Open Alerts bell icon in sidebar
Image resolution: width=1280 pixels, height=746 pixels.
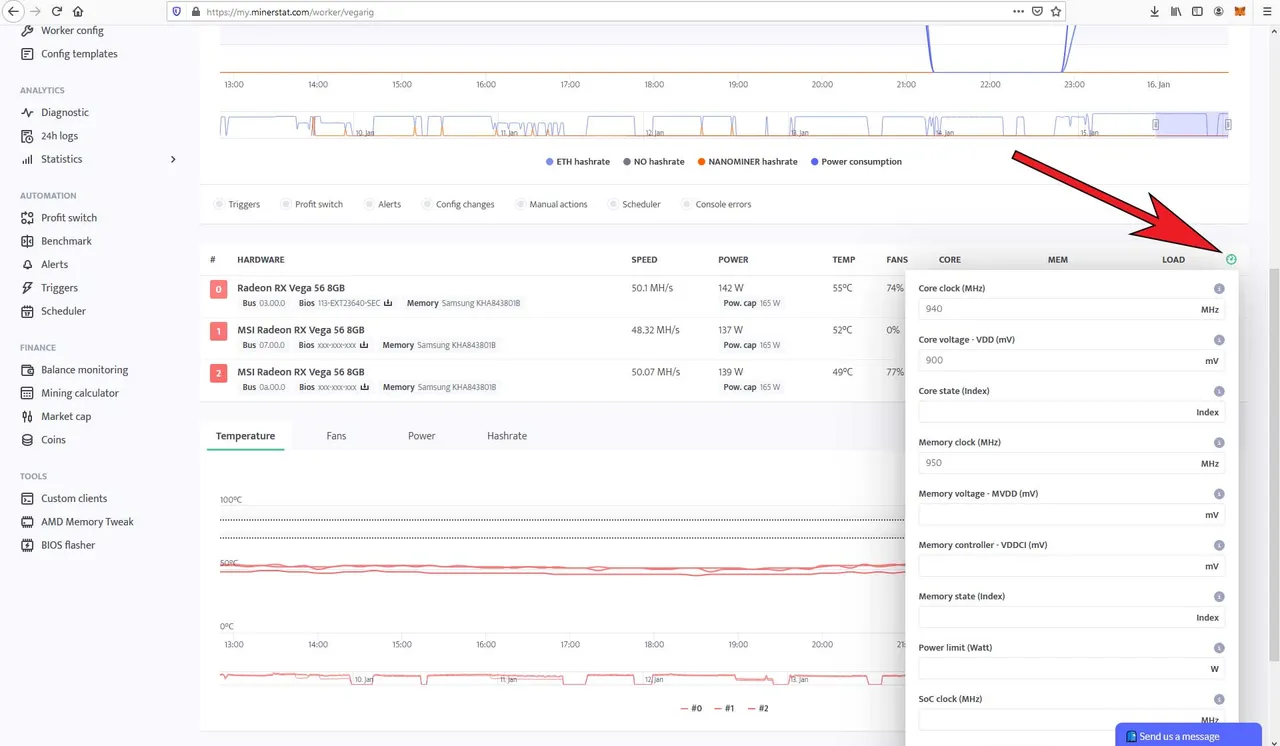[x=28, y=264]
